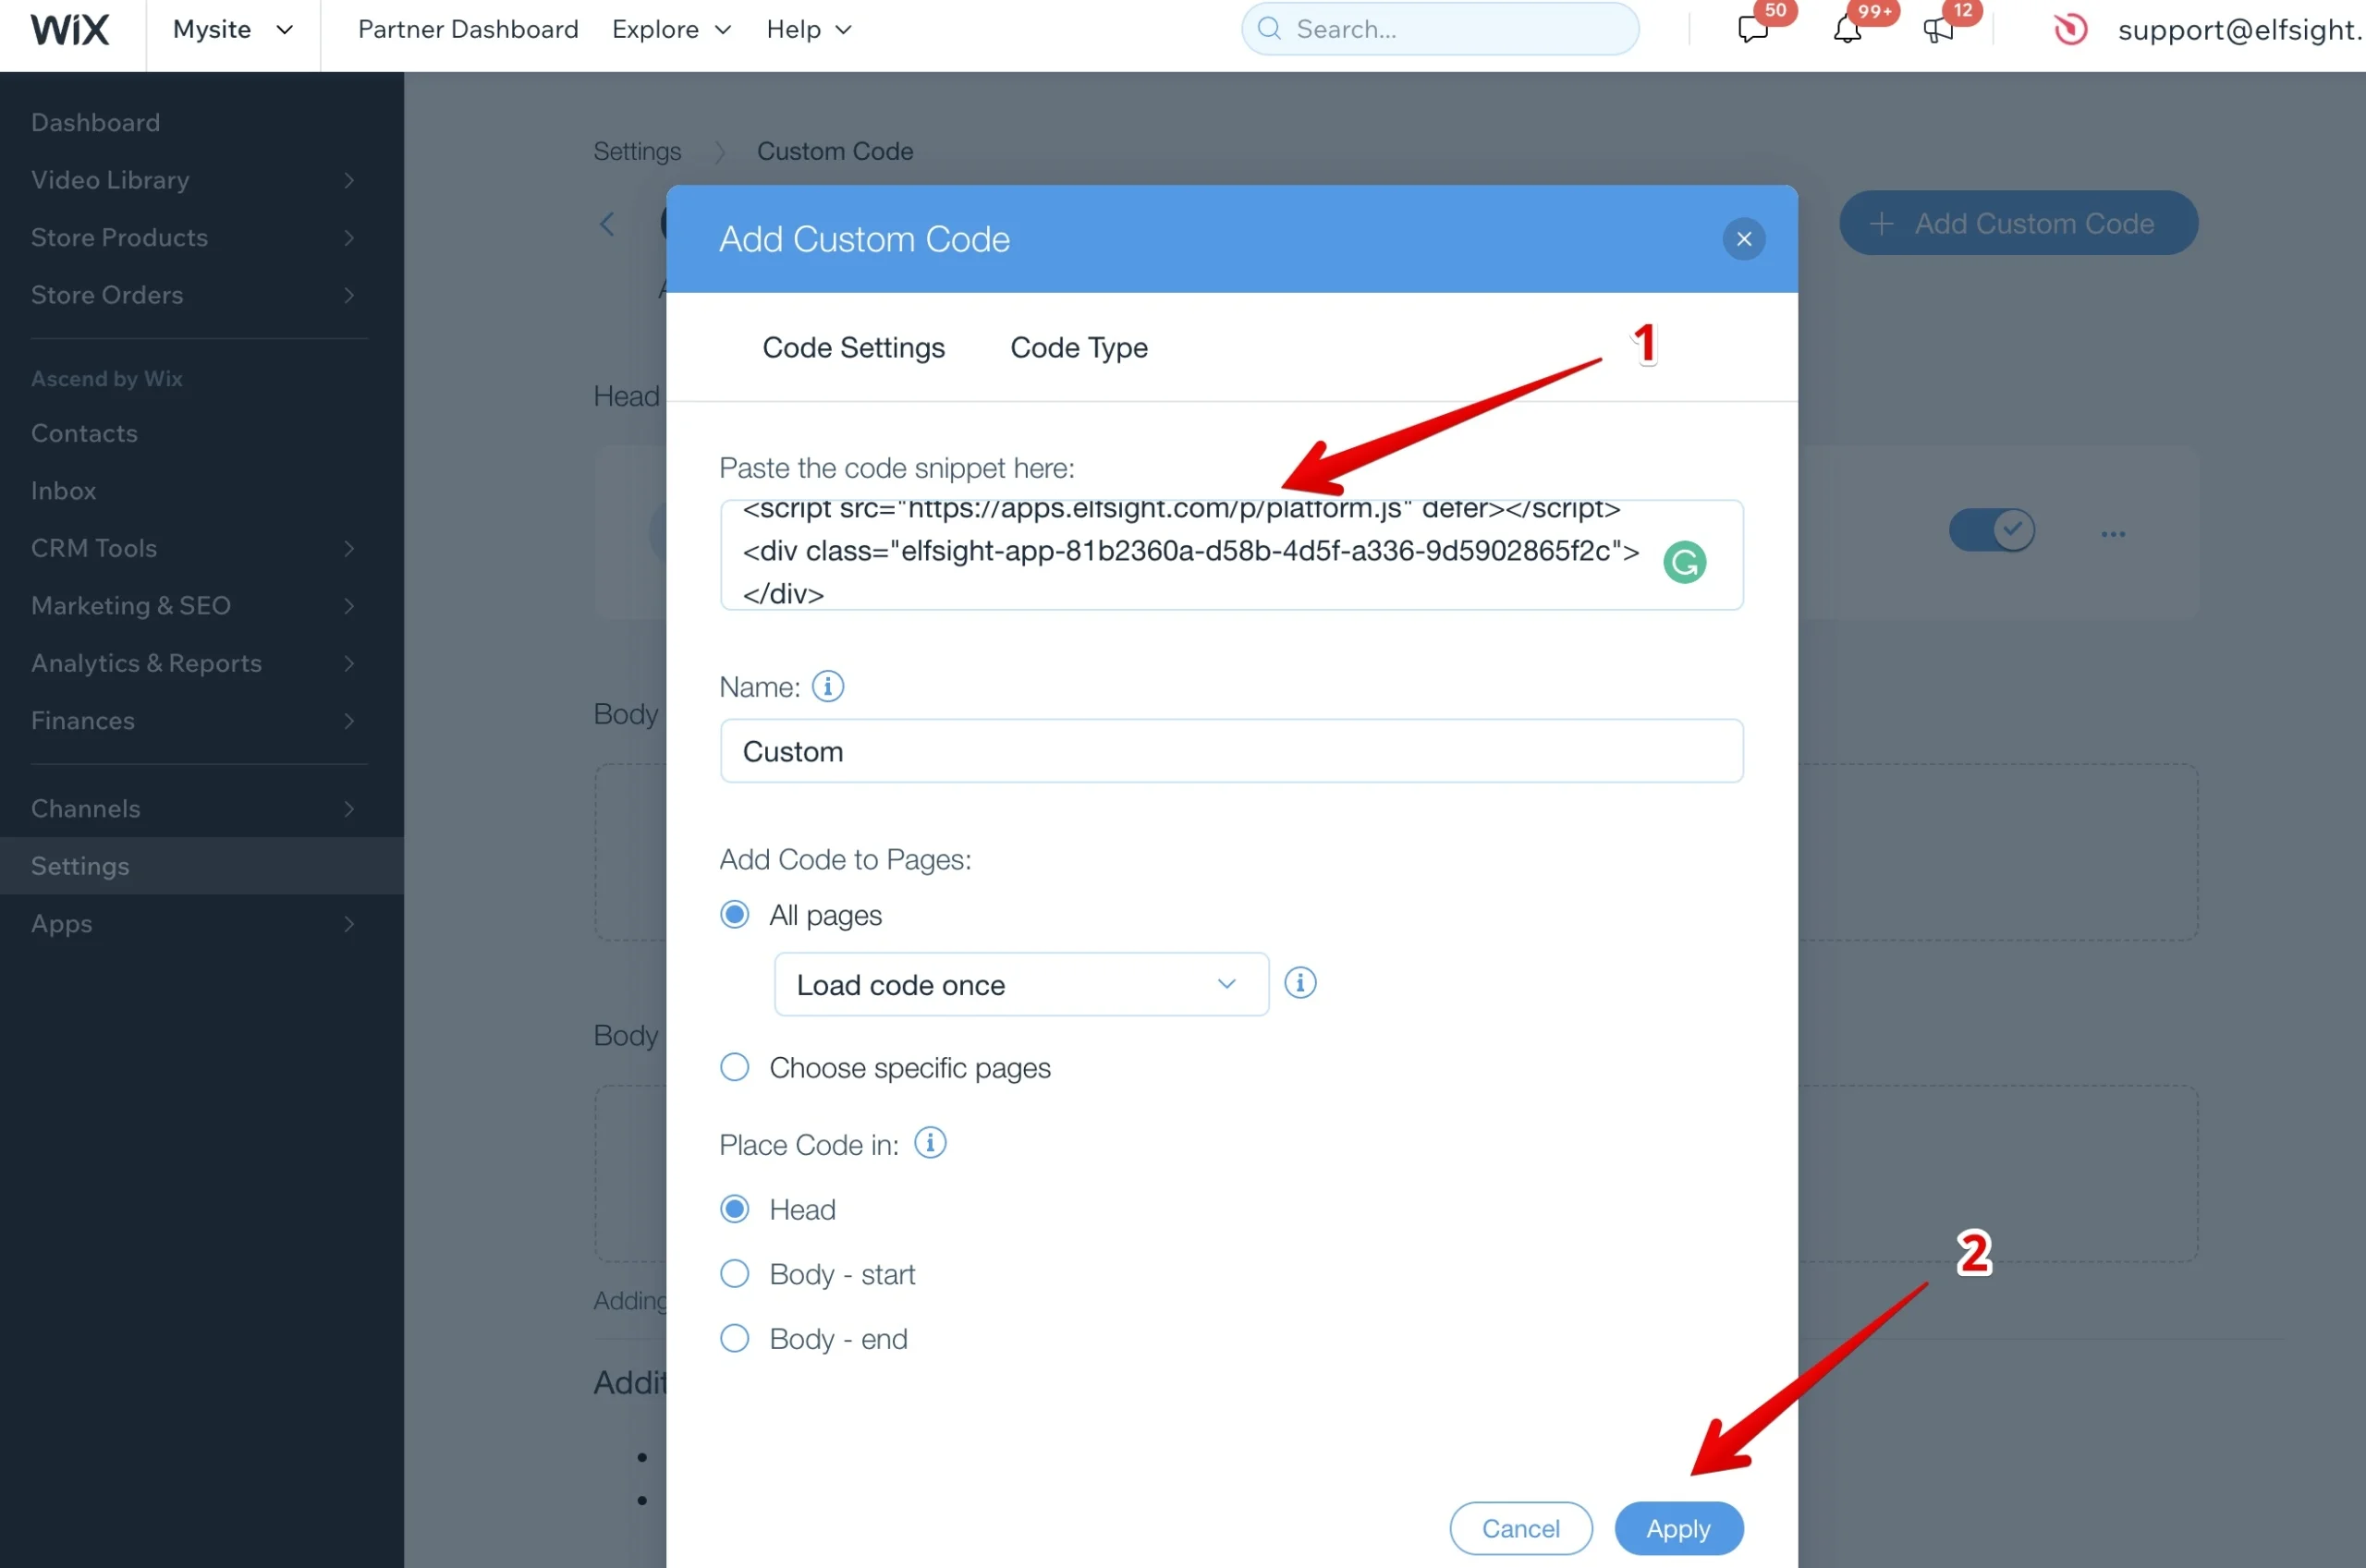
Task: Select the 'All pages' radio button option
Action: point(735,914)
